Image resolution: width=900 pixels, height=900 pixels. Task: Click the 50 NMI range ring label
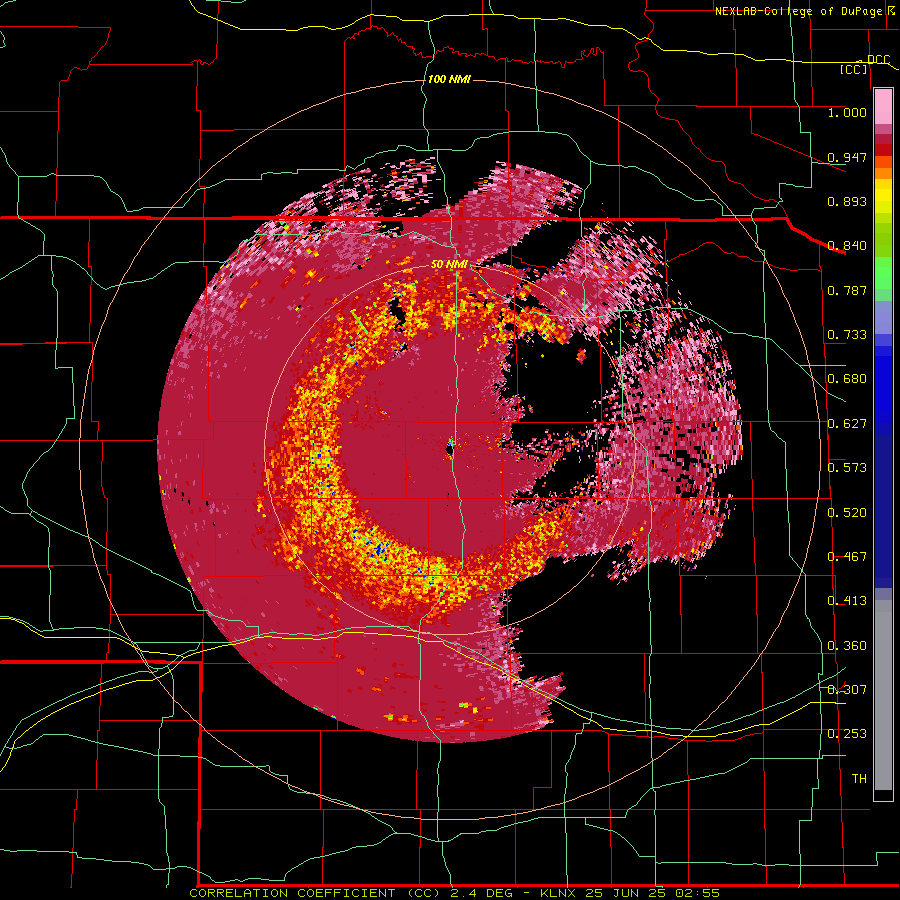449,265
